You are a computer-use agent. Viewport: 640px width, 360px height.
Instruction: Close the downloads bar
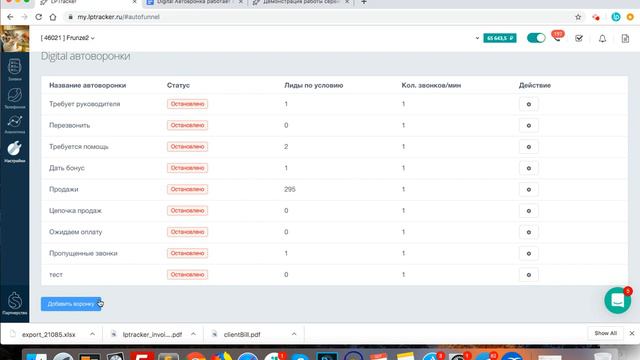[632, 333]
